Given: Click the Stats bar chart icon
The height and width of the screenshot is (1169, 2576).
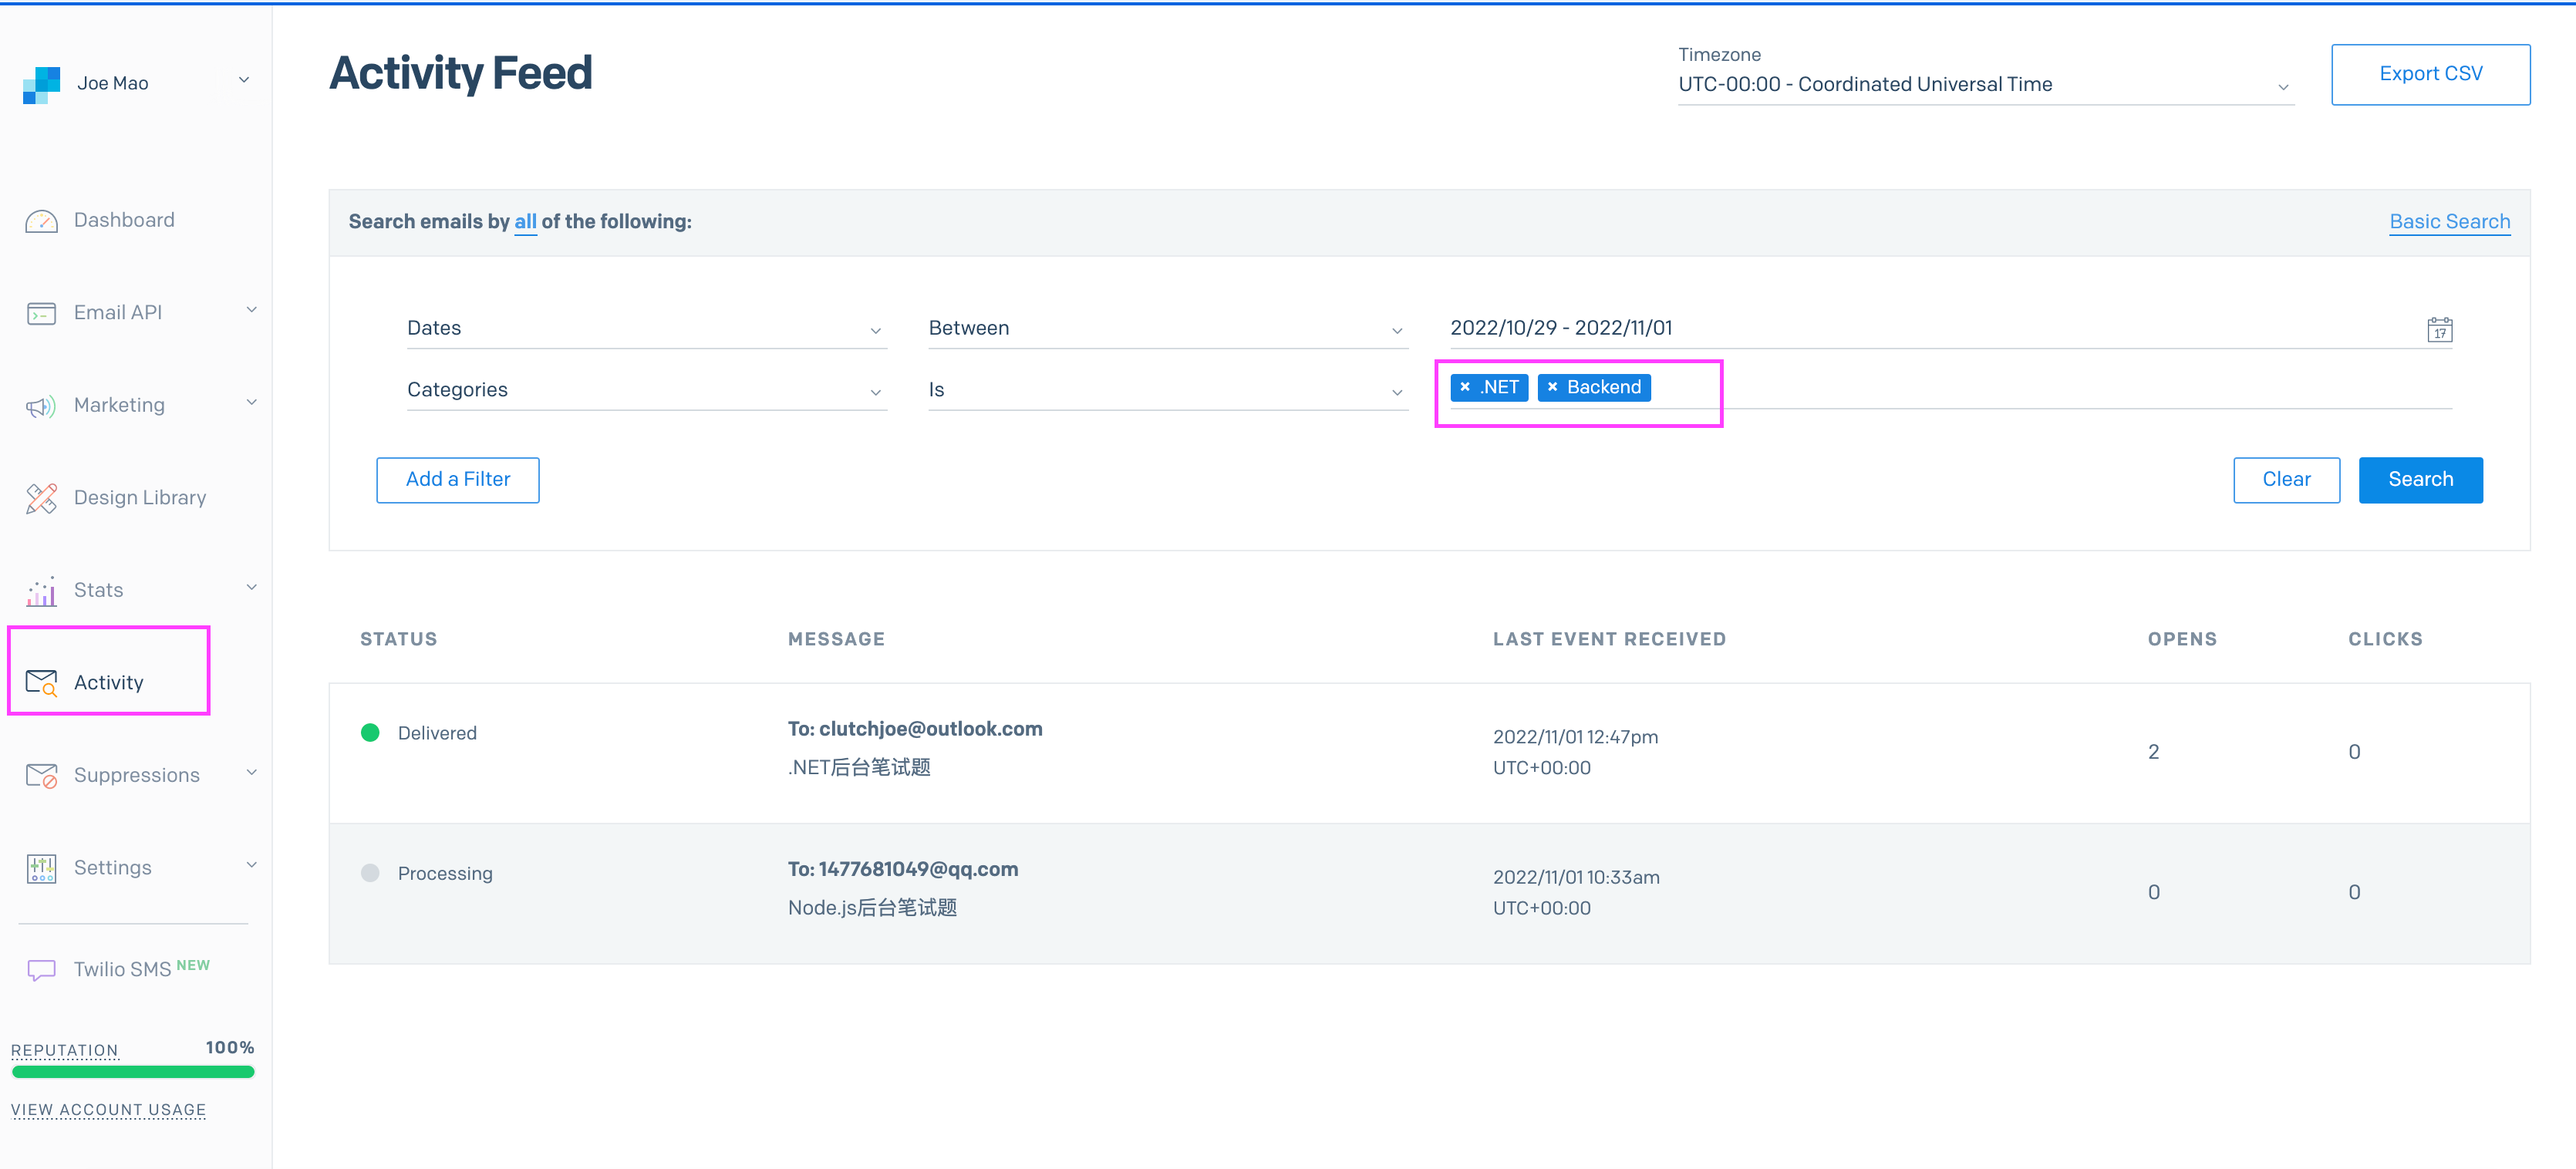Looking at the screenshot, I should click(x=41, y=591).
